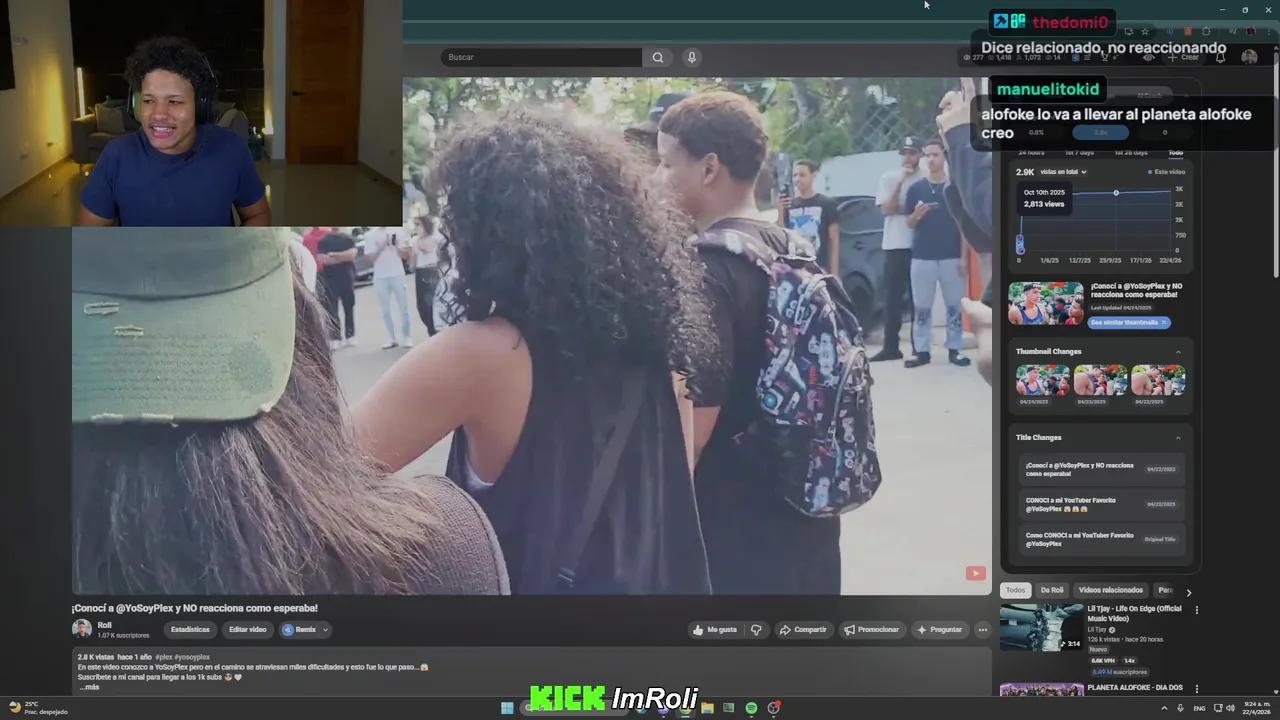
Task: Click the Promocionar button
Action: (x=871, y=630)
